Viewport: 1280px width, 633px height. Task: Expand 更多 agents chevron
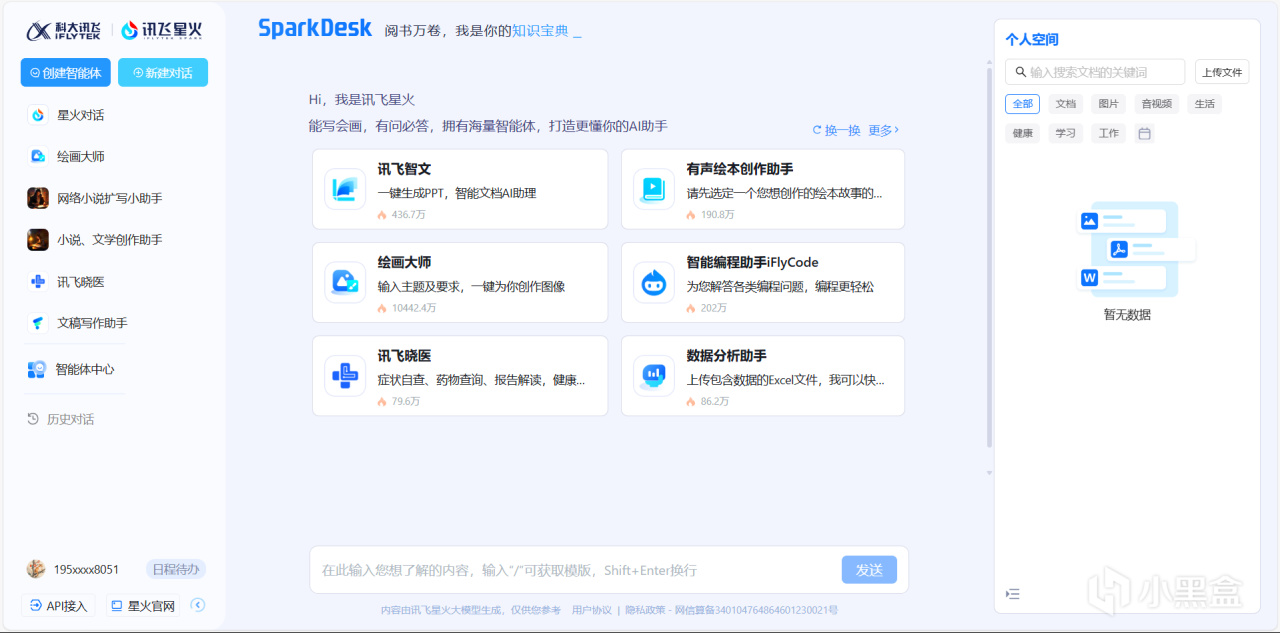pyautogui.click(x=896, y=130)
